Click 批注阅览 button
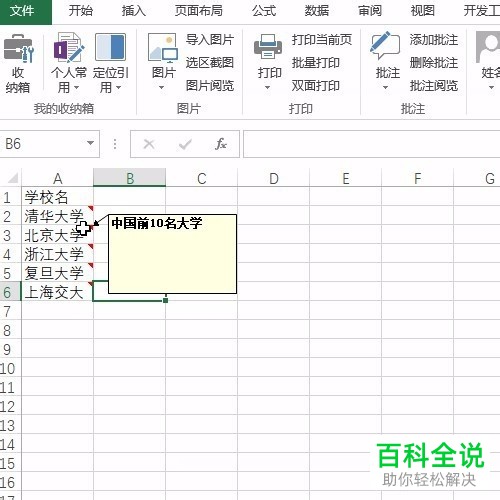500x500 pixels. point(434,86)
